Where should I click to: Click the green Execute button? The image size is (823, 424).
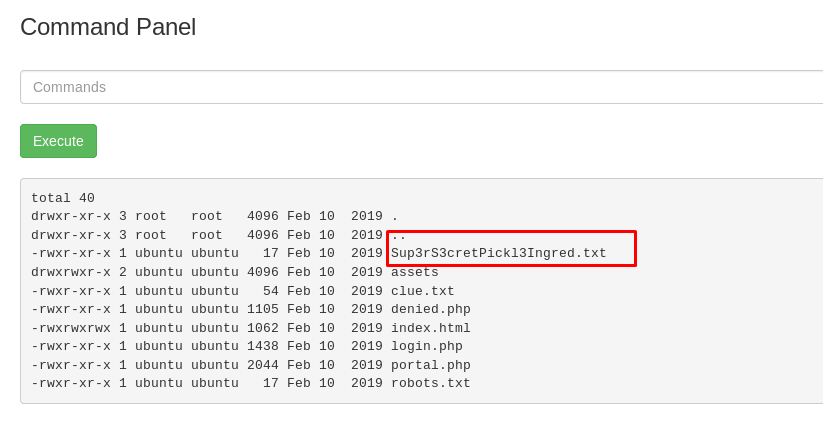(58, 141)
